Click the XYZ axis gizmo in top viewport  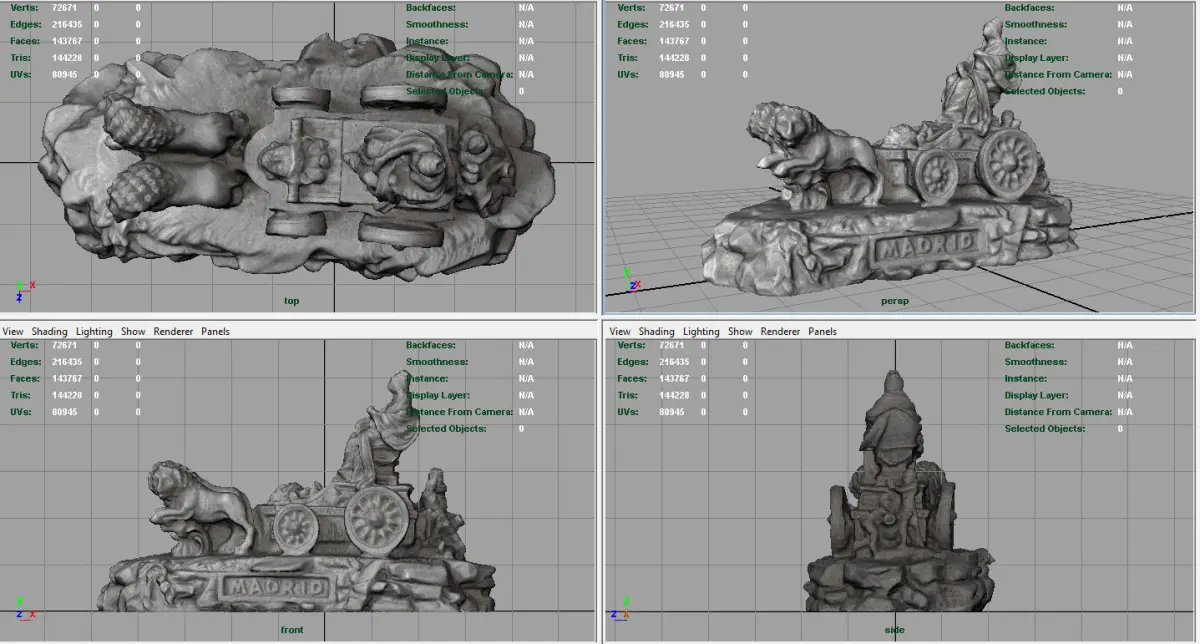coord(24,291)
